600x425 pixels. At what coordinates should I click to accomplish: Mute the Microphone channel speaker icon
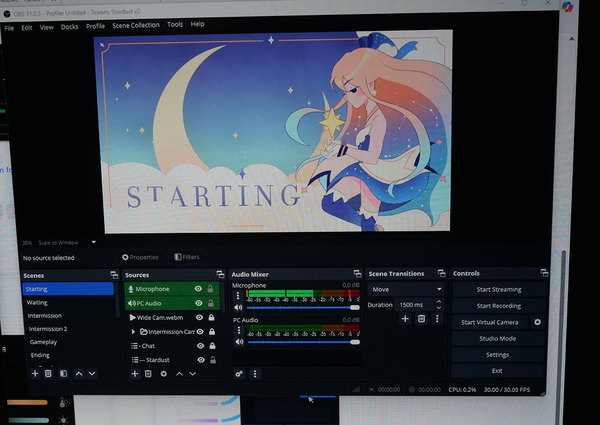(x=238, y=307)
